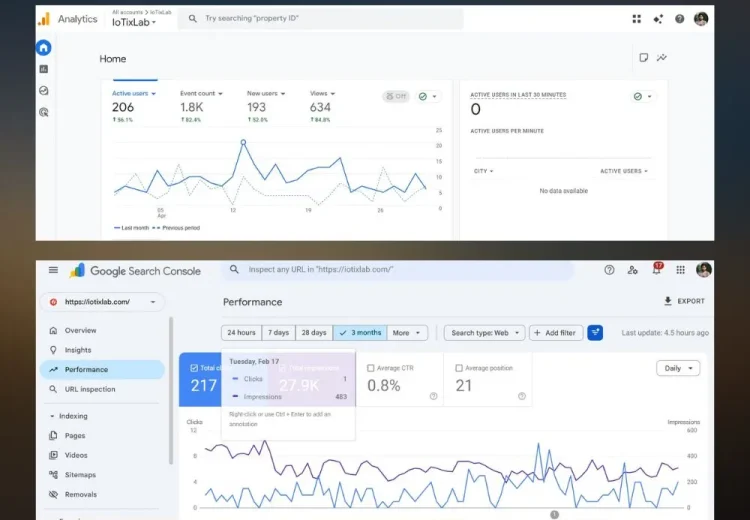Open Pages under Indexing
Image resolution: width=750 pixels, height=520 pixels.
[102, 435]
